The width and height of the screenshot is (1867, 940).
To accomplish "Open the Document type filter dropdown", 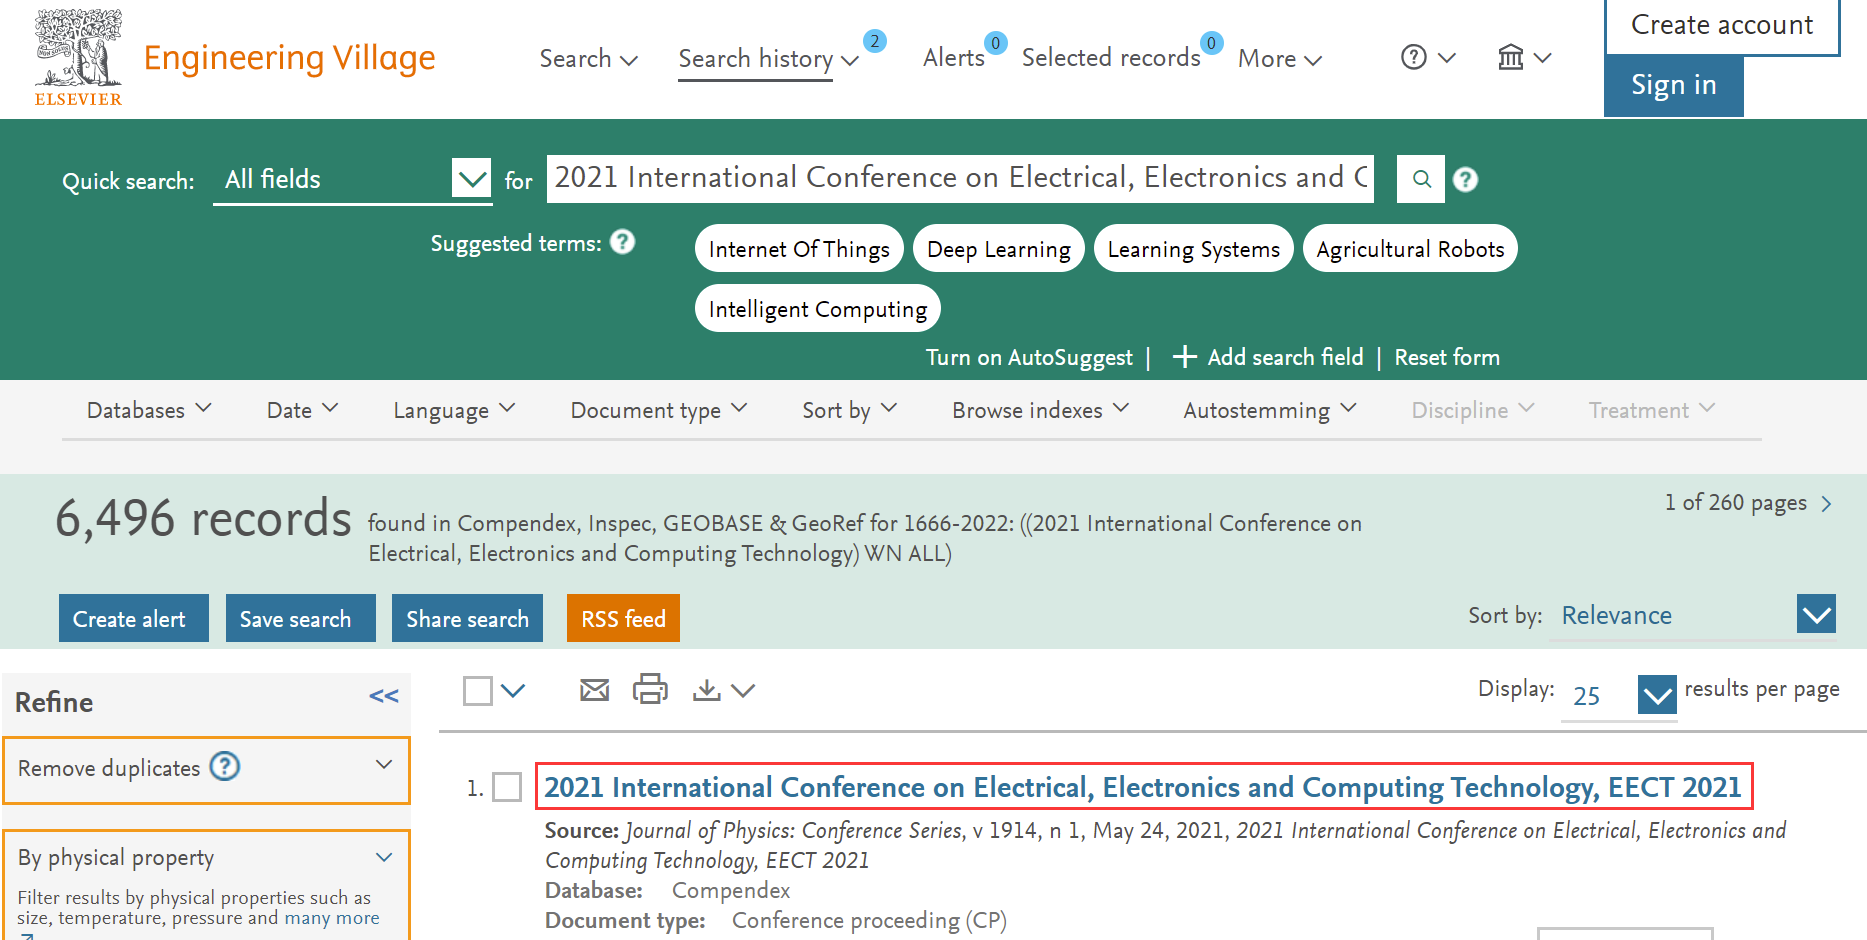I will coord(659,410).
